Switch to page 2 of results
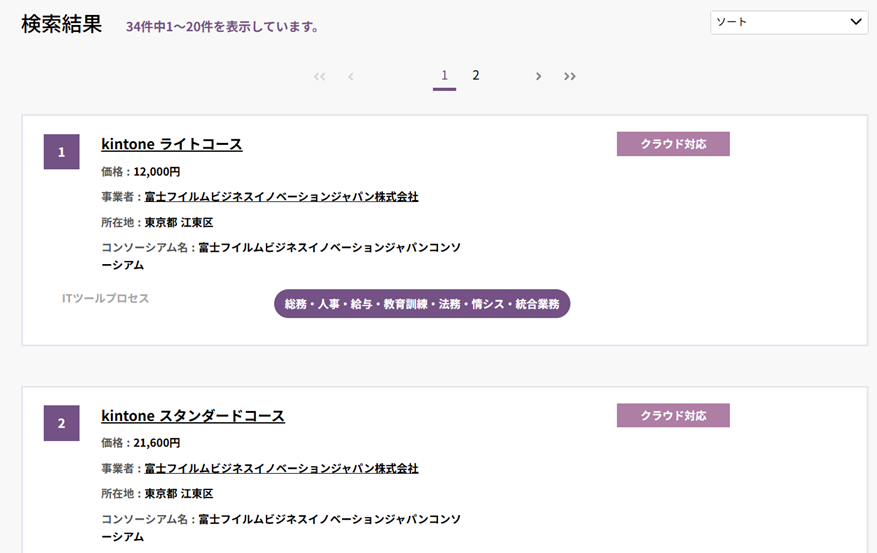 pyautogui.click(x=476, y=75)
